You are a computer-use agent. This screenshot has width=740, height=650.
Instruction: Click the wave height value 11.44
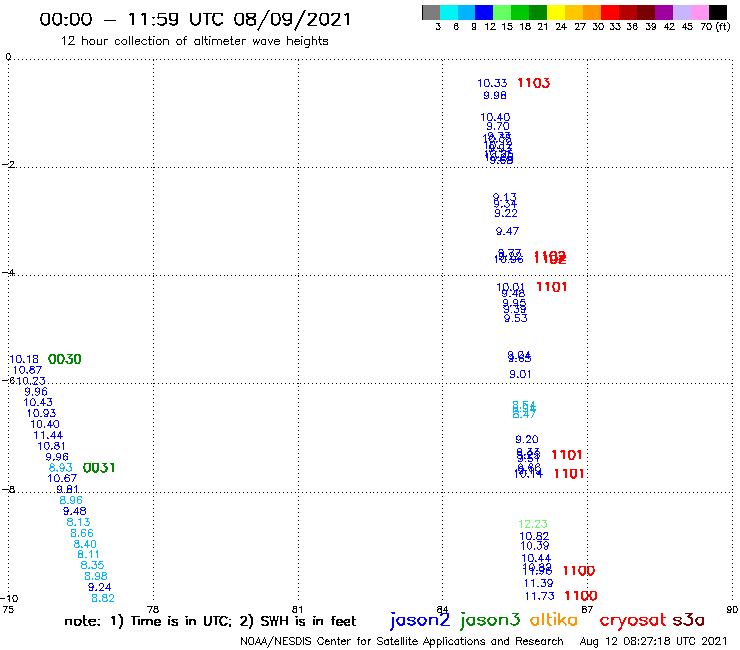48,435
